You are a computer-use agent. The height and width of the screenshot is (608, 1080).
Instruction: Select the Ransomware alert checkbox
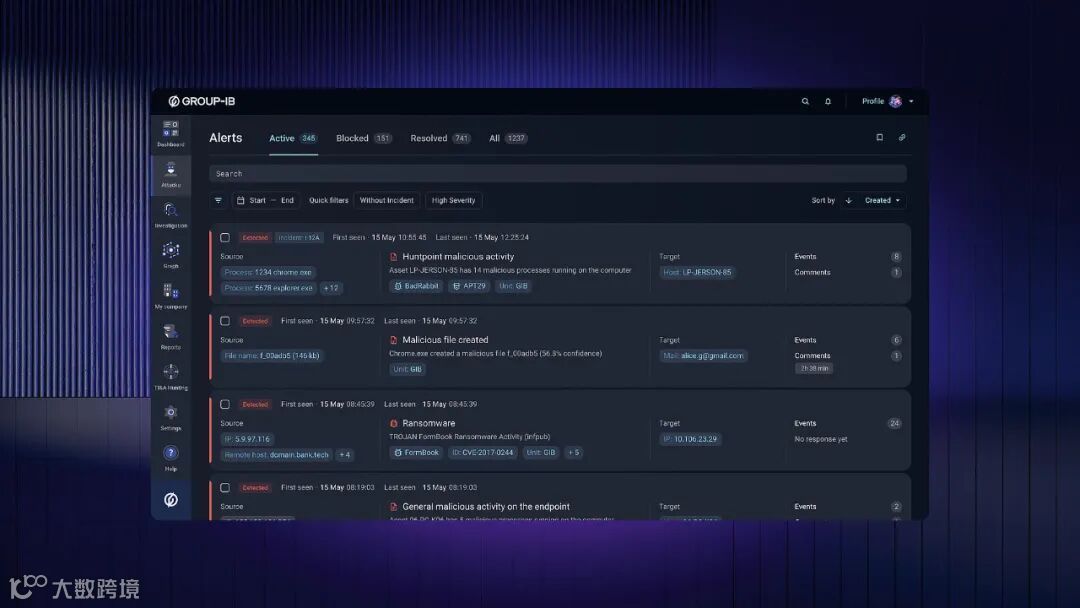pos(225,404)
